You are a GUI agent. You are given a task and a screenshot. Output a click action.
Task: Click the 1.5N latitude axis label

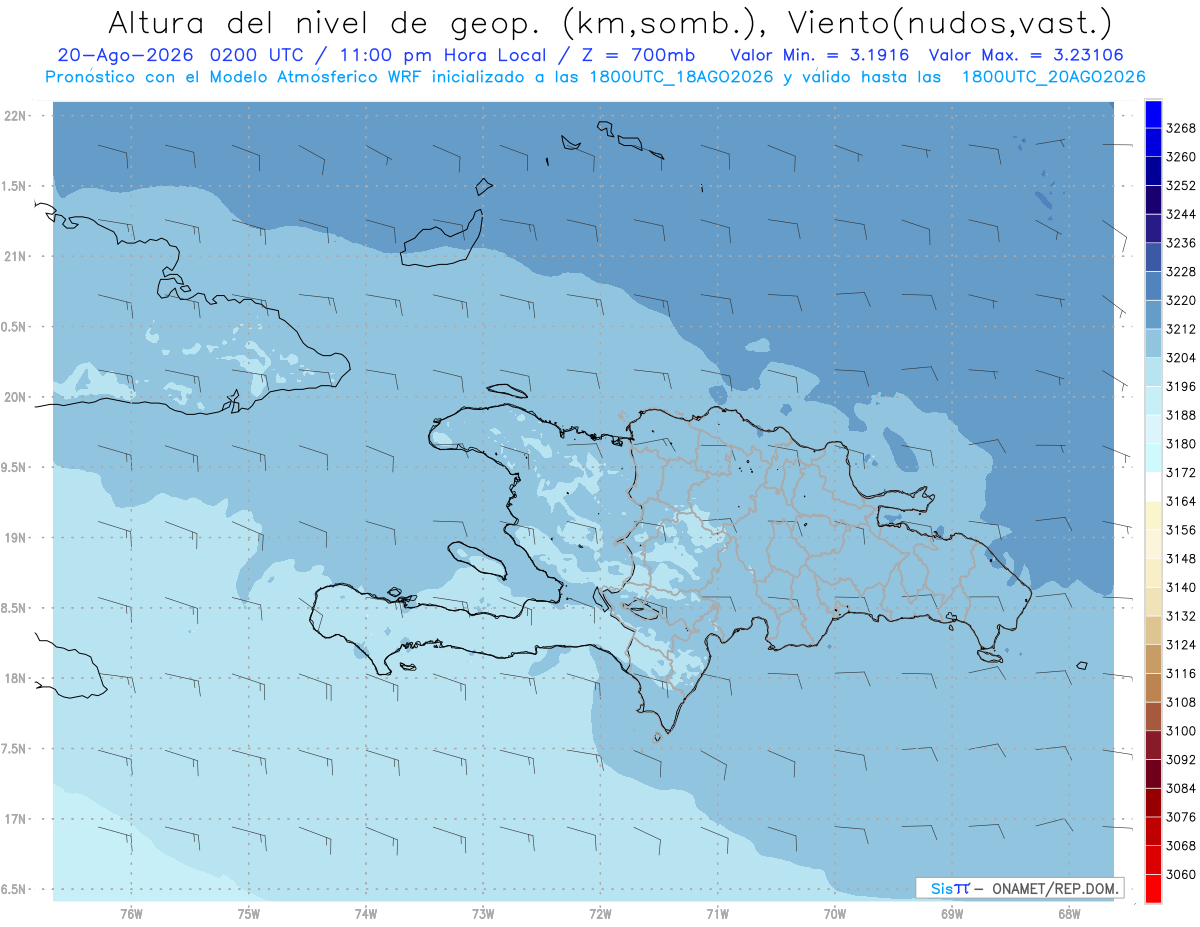click(13, 186)
